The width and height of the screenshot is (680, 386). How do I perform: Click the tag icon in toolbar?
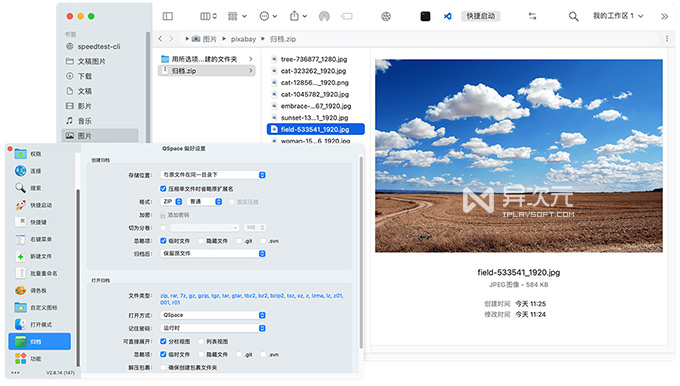click(x=347, y=16)
